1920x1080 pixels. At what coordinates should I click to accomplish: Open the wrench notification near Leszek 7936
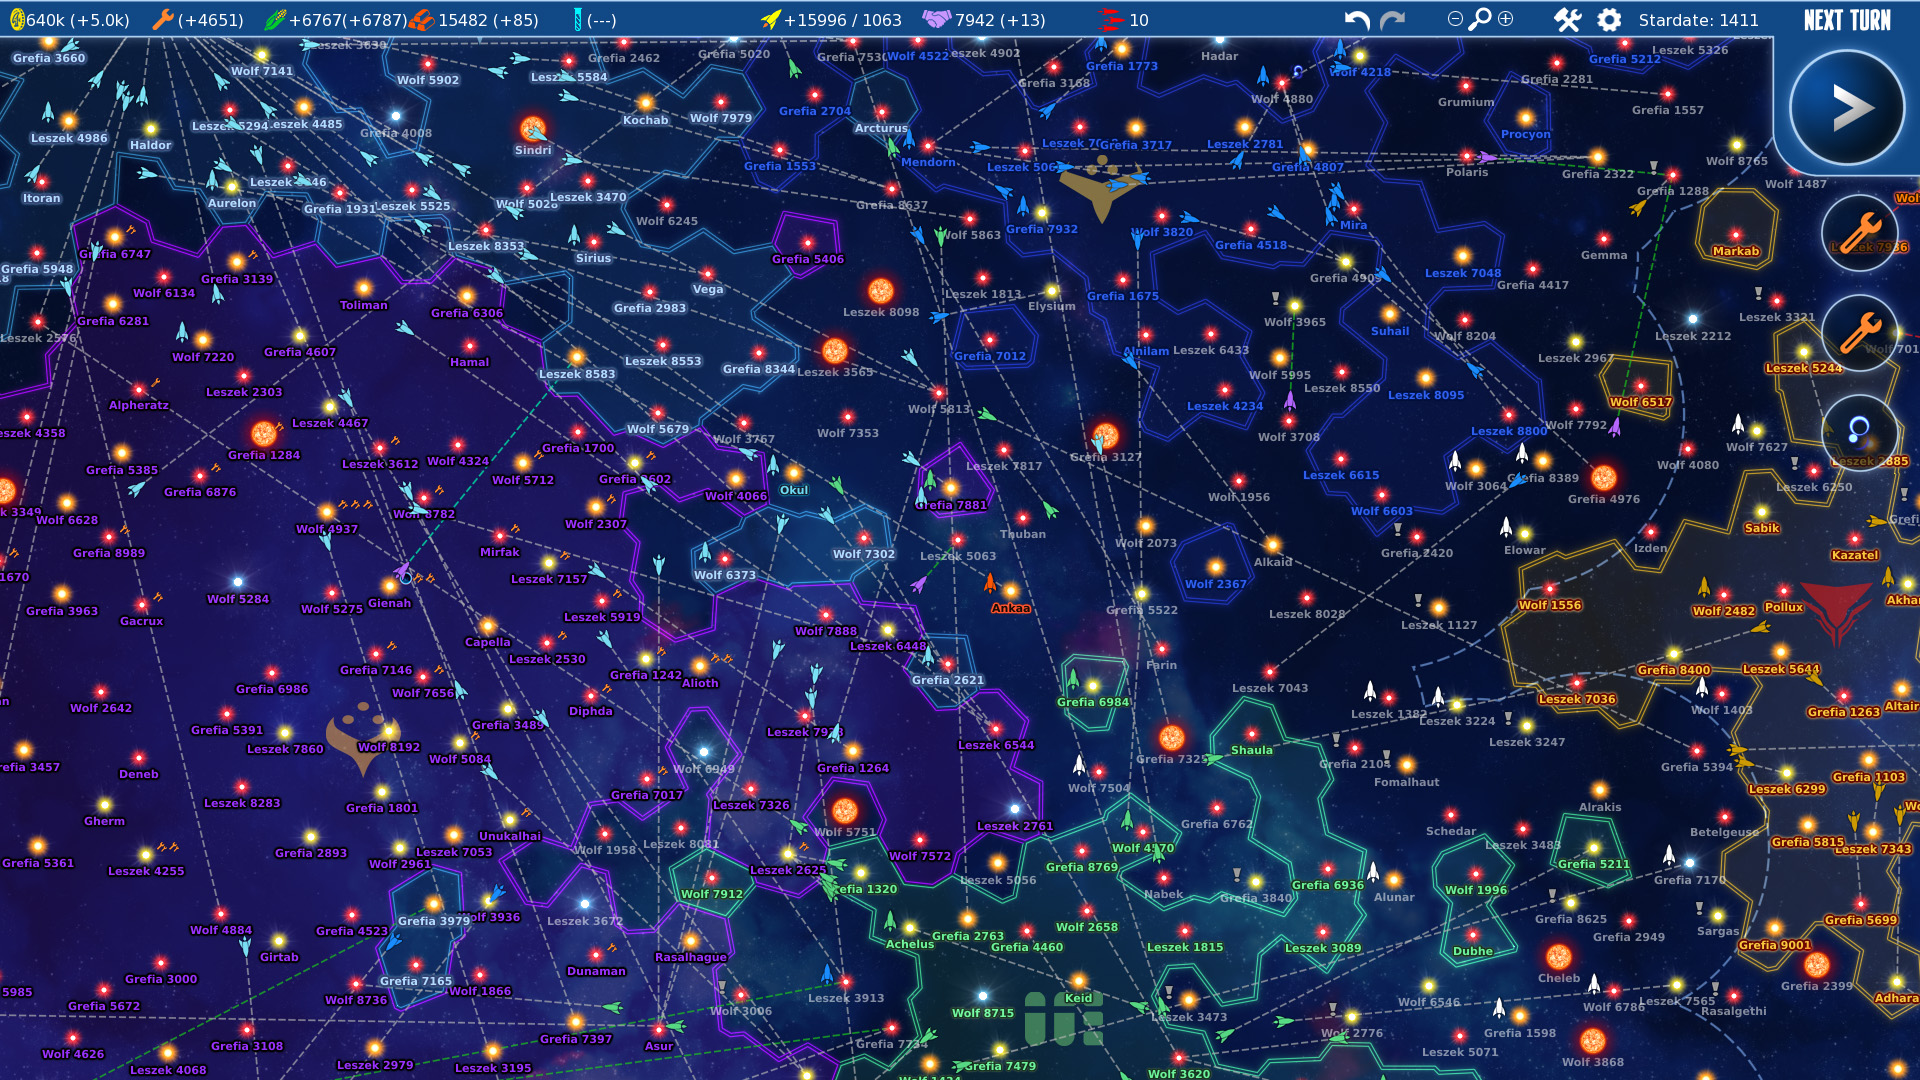[x=1861, y=232]
